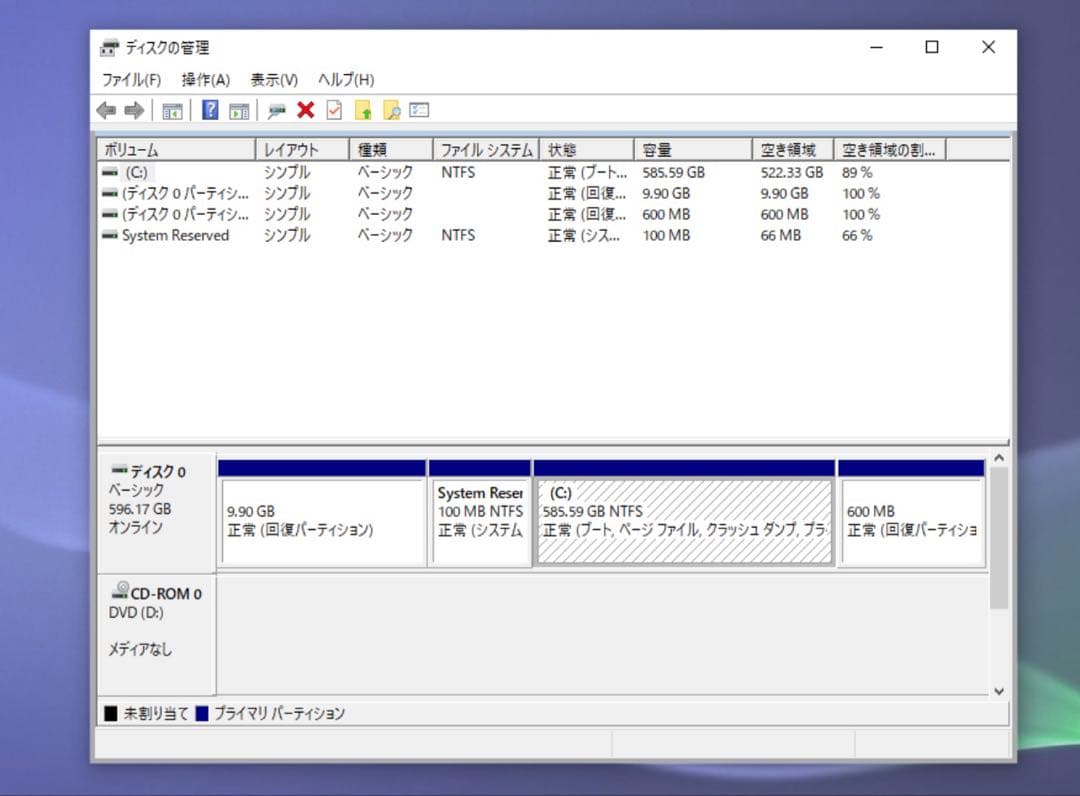The height and width of the screenshot is (796, 1080).
Task: Maximize the Disk Management window
Action: tap(932, 47)
